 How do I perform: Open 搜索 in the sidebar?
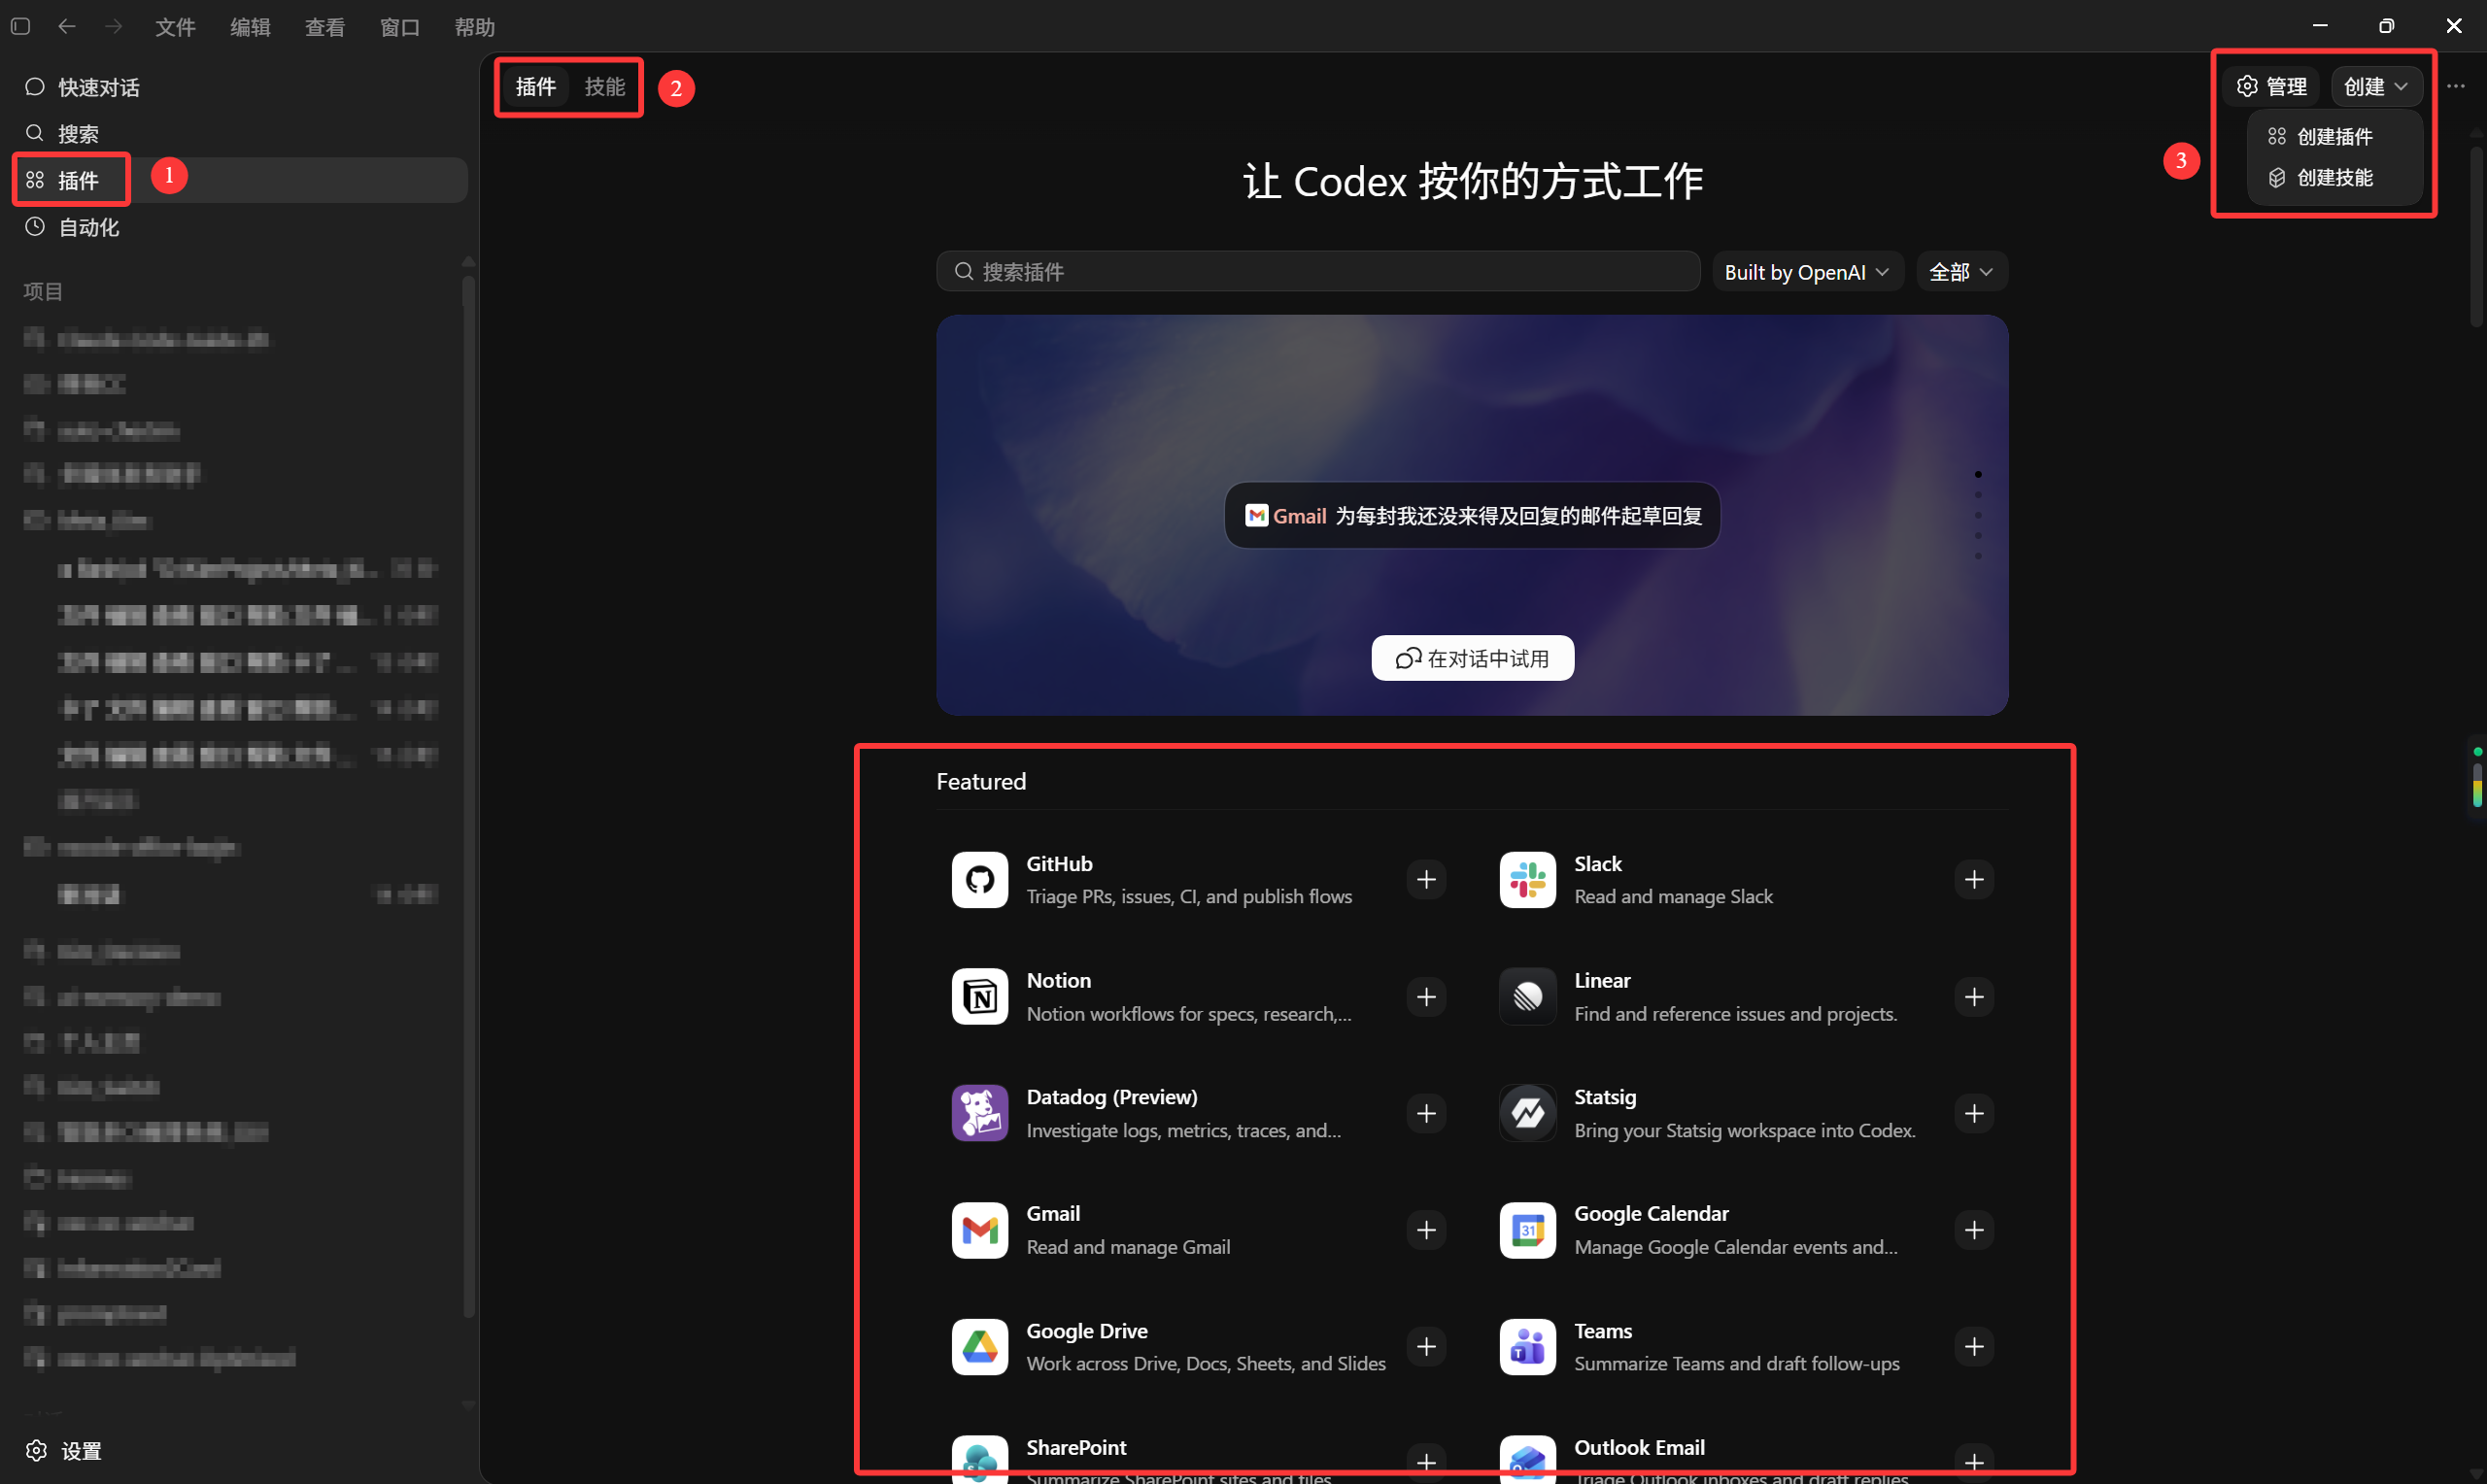(x=240, y=133)
